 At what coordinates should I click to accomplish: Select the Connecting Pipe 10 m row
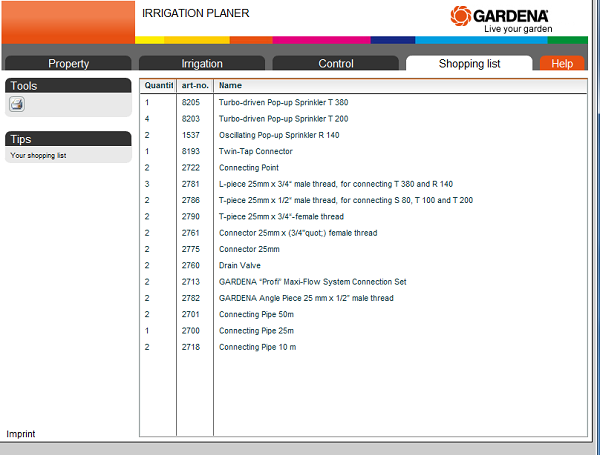point(363,347)
